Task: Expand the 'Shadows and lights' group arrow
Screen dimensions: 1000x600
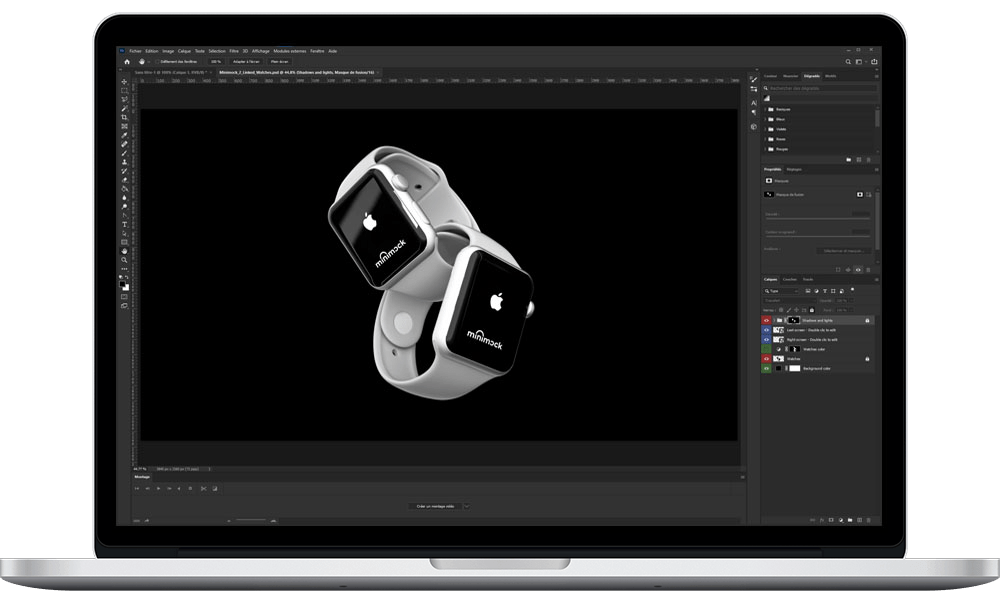Action: pos(774,321)
